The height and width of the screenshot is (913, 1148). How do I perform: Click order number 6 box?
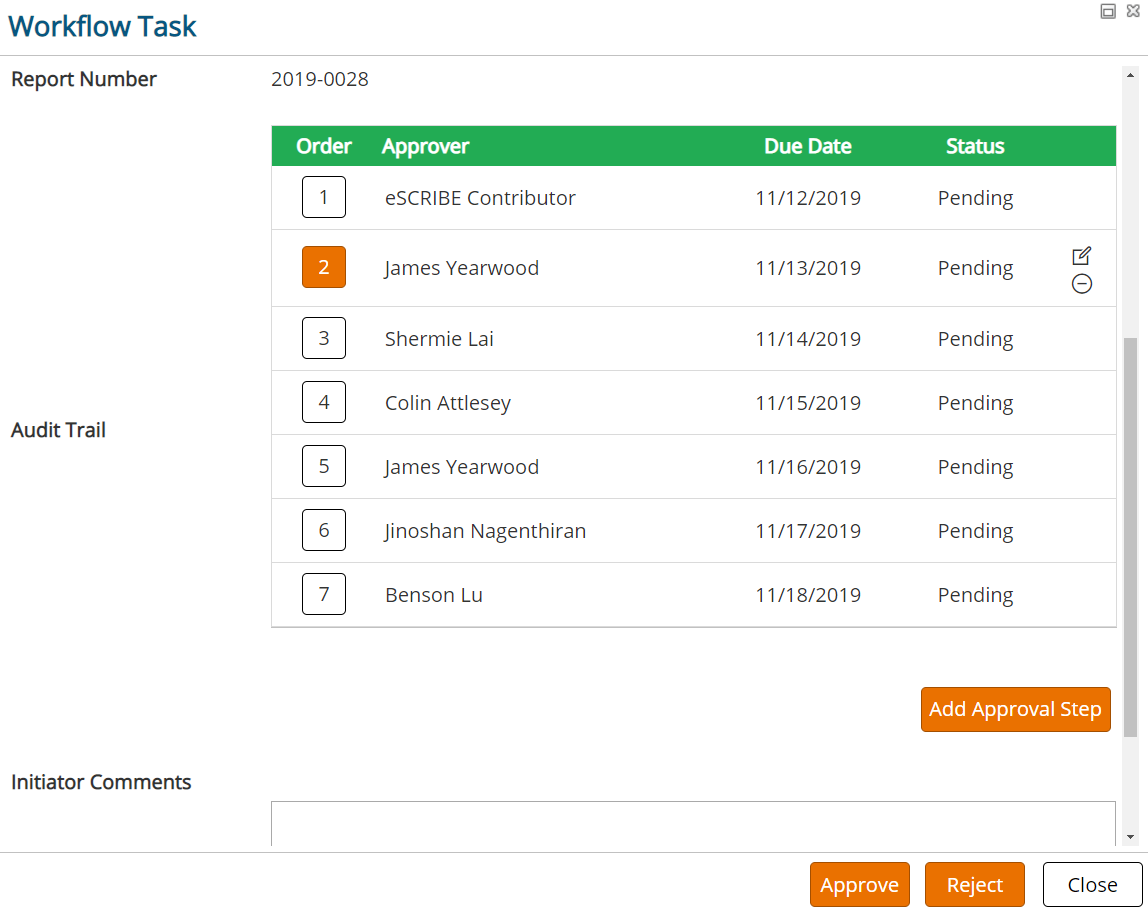[324, 530]
